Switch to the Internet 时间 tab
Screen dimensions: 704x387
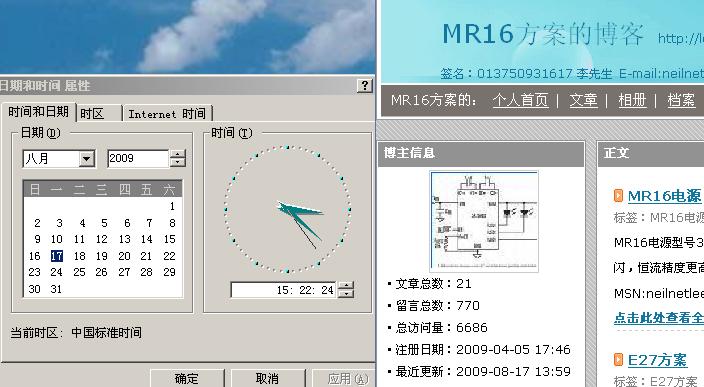(x=167, y=114)
